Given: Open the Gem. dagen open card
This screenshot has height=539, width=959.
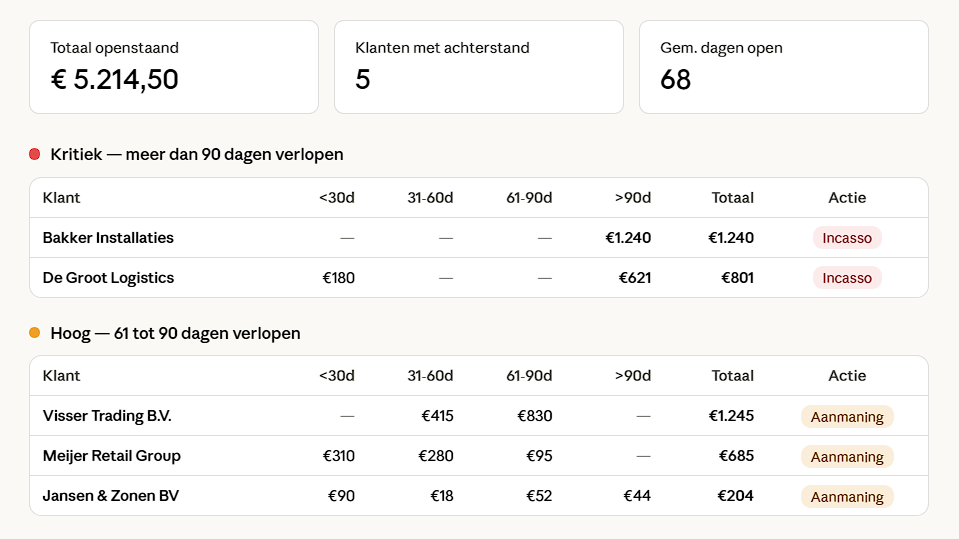Looking at the screenshot, I should 783,67.
